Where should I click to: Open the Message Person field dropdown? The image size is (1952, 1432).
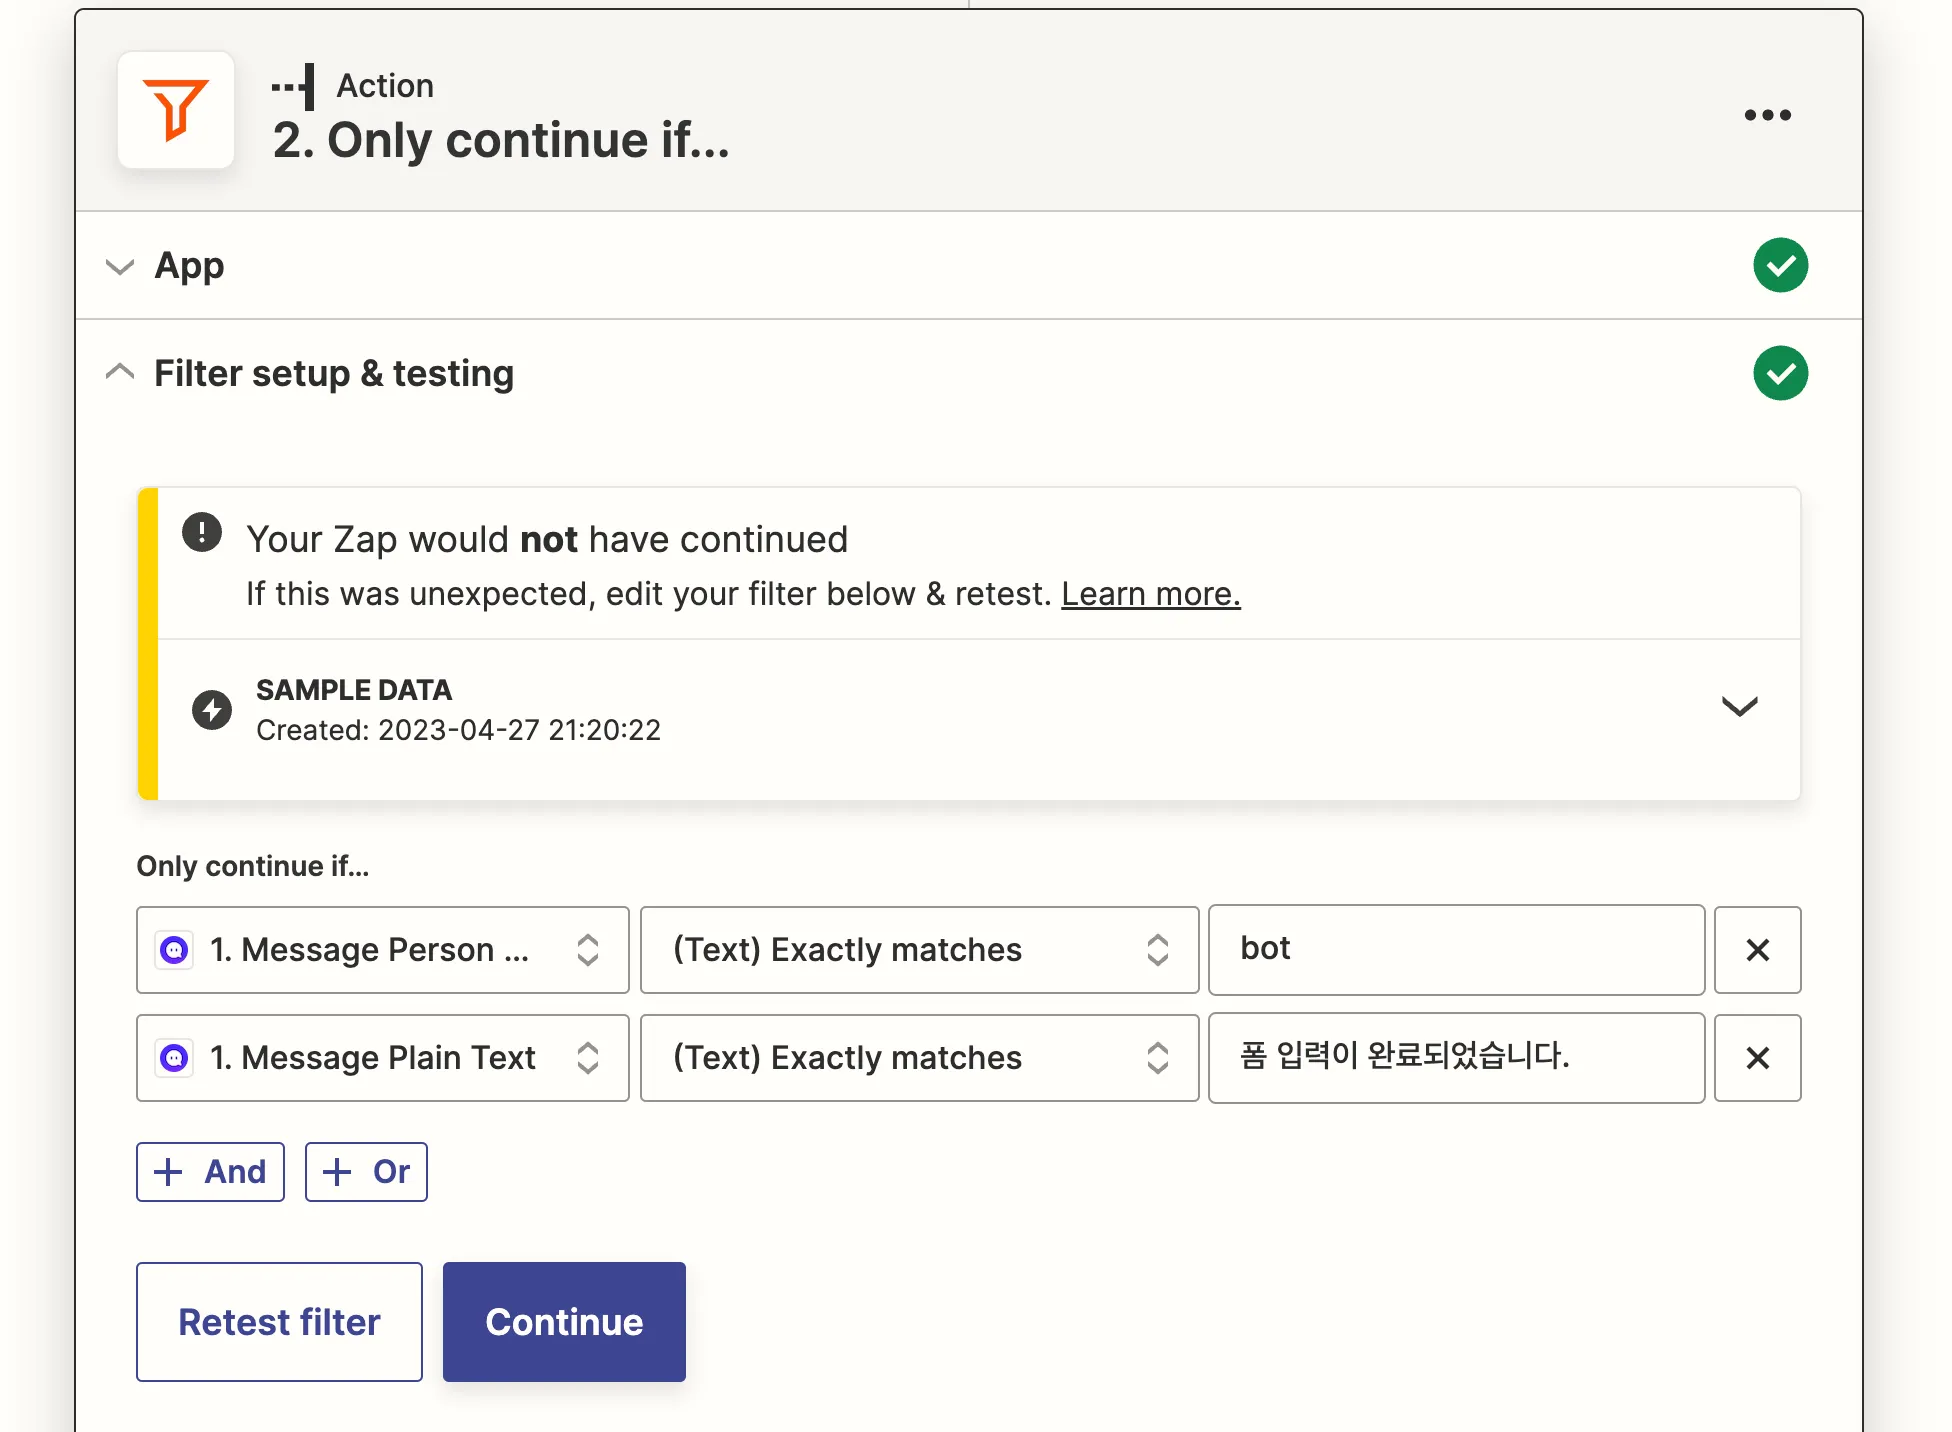point(382,950)
